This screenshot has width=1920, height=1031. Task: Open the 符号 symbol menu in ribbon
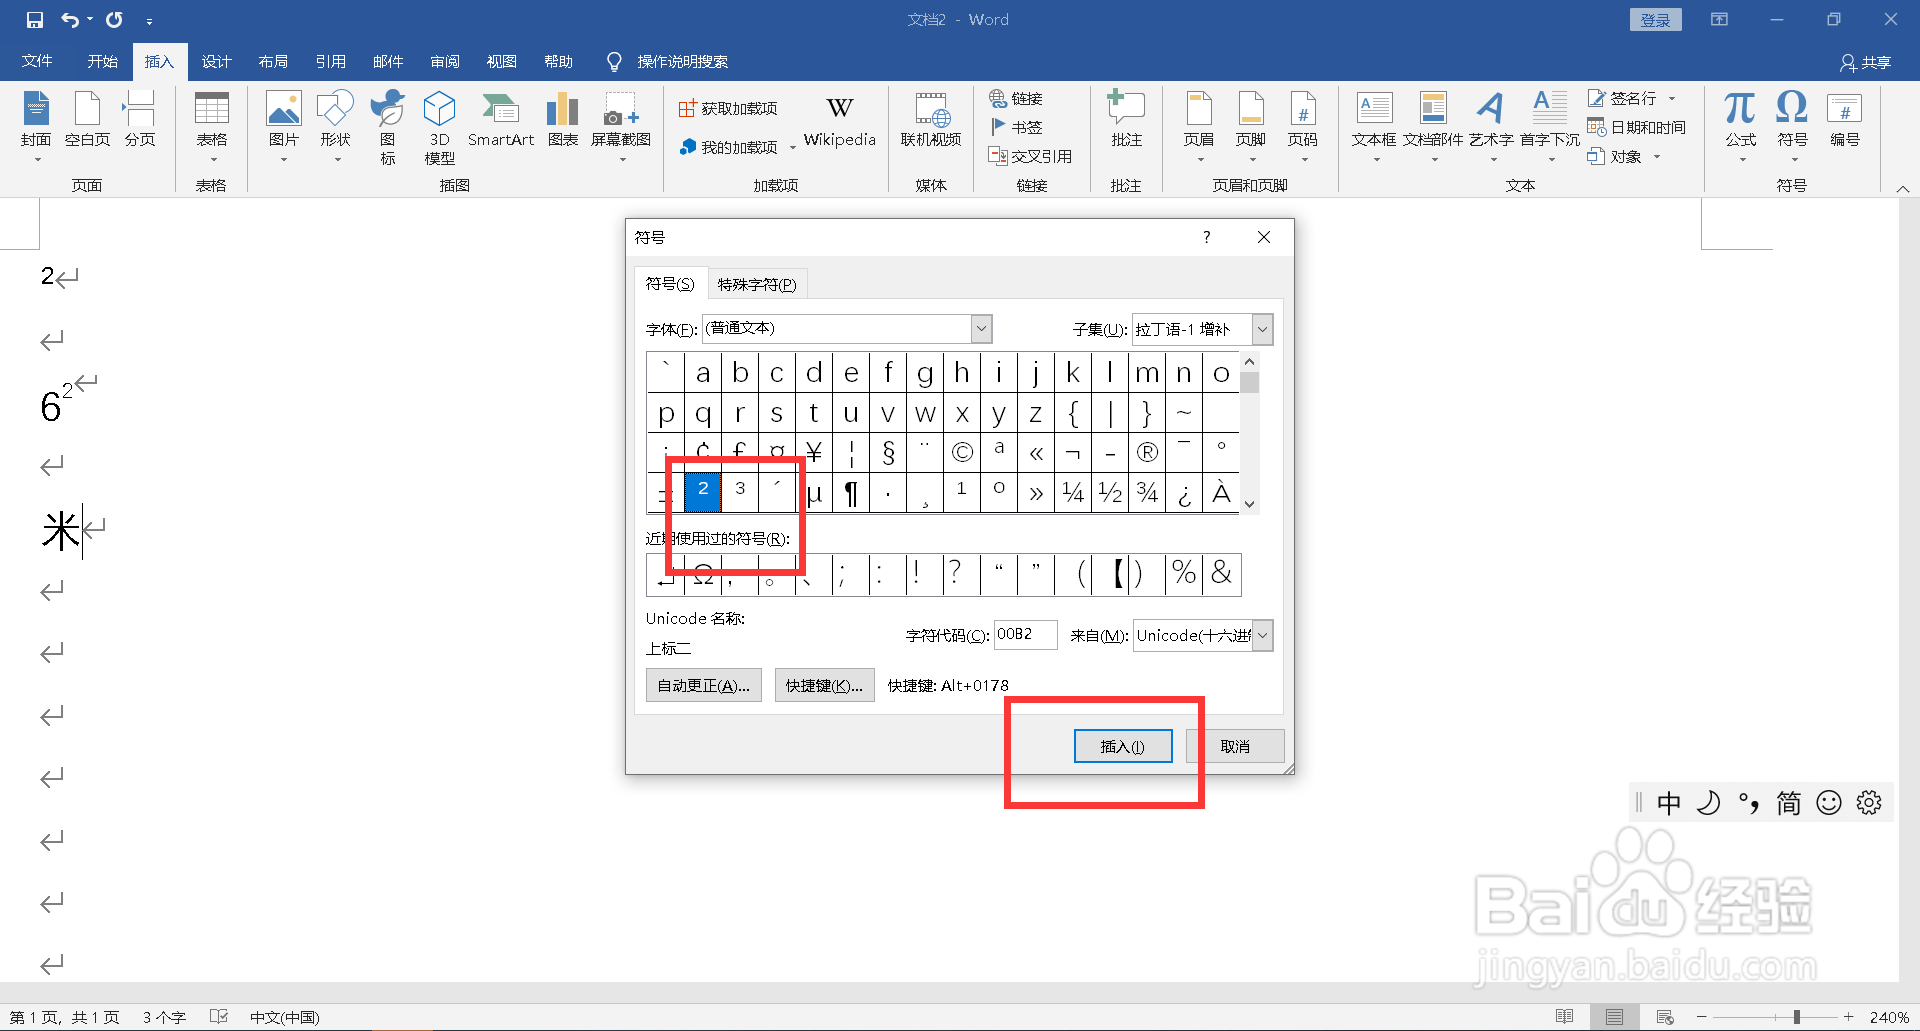[x=1792, y=126]
